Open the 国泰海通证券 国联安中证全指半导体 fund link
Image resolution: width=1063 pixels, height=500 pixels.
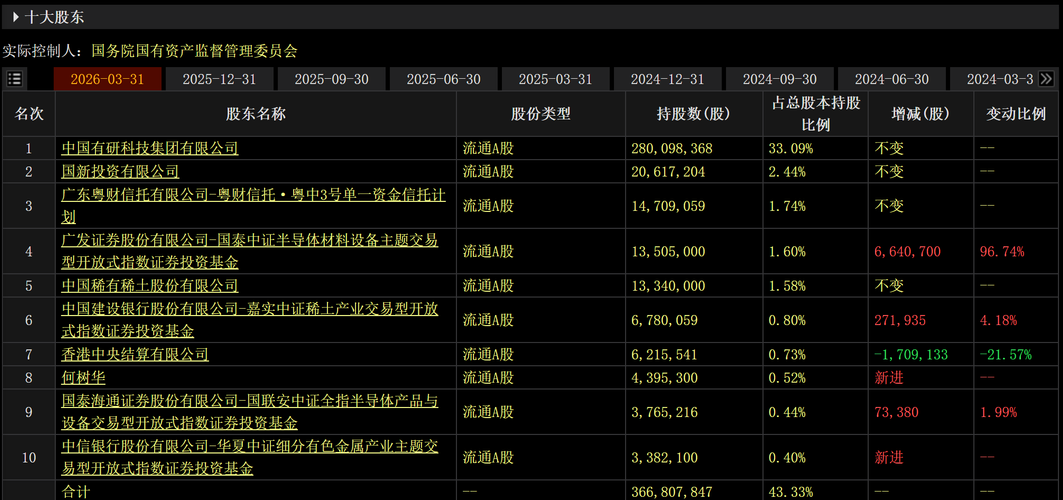249,412
